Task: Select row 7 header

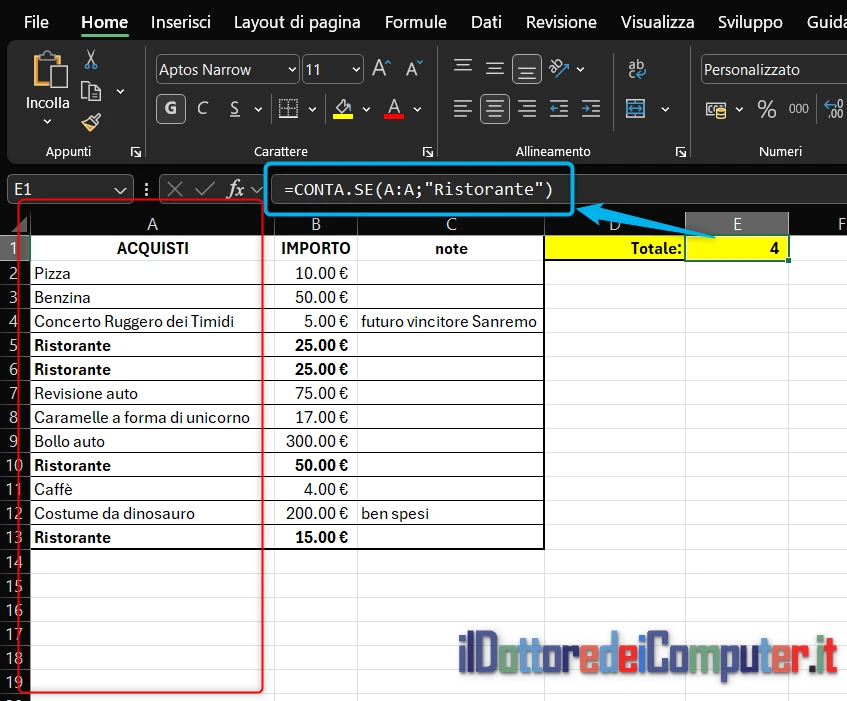Action: coord(15,393)
